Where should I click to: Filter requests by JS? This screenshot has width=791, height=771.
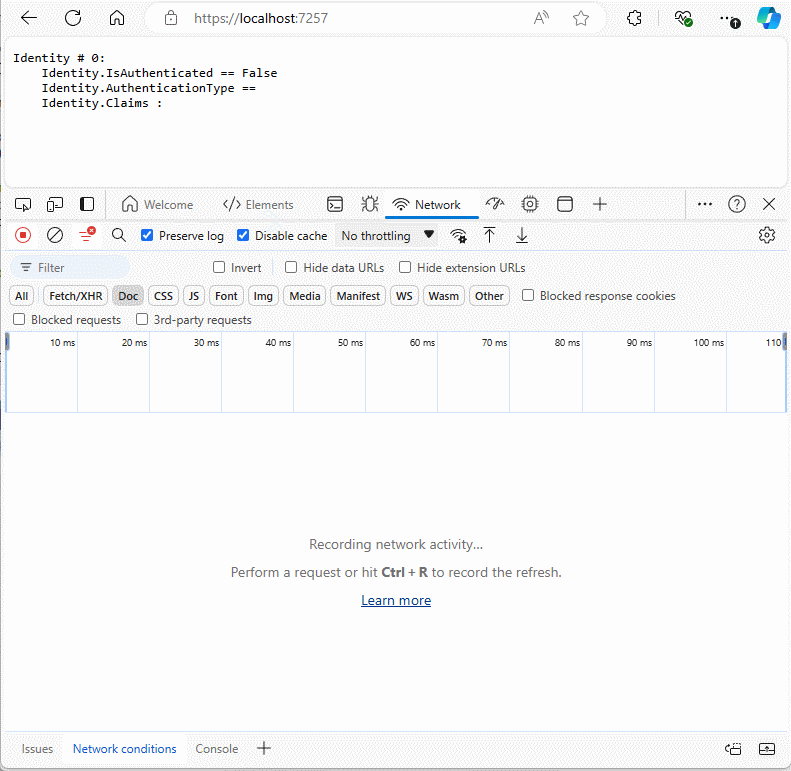194,296
